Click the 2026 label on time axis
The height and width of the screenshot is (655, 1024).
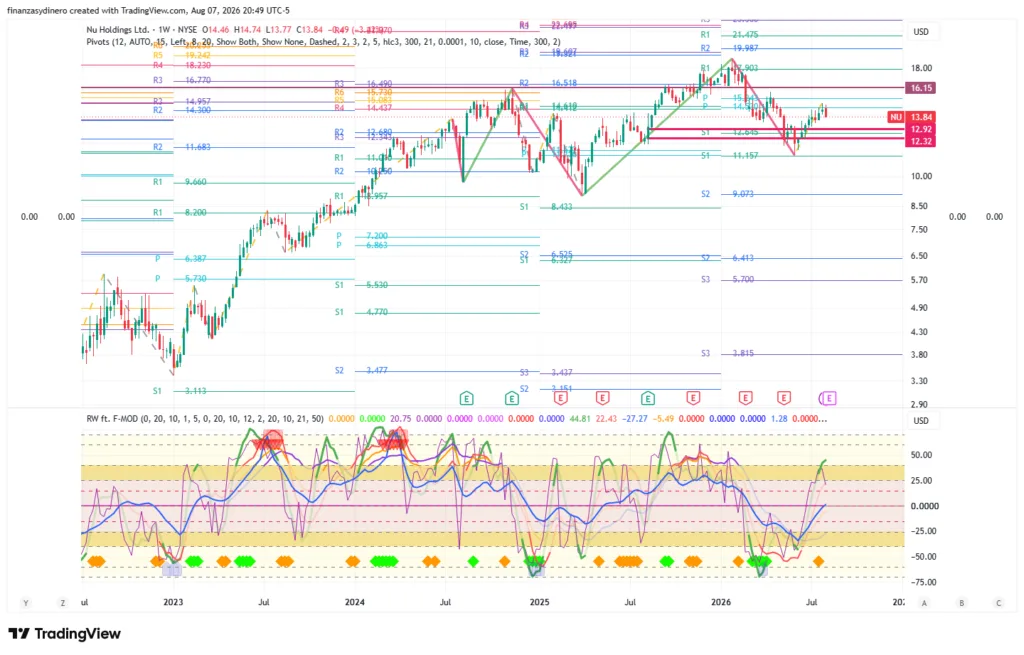coord(721,602)
